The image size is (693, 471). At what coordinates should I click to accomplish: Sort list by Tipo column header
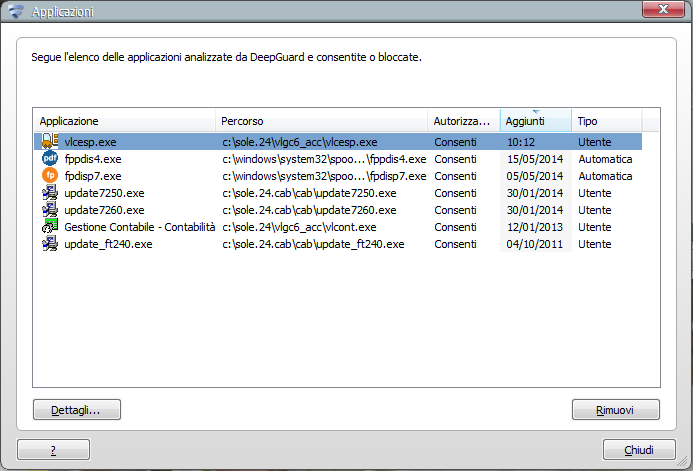tap(605, 121)
